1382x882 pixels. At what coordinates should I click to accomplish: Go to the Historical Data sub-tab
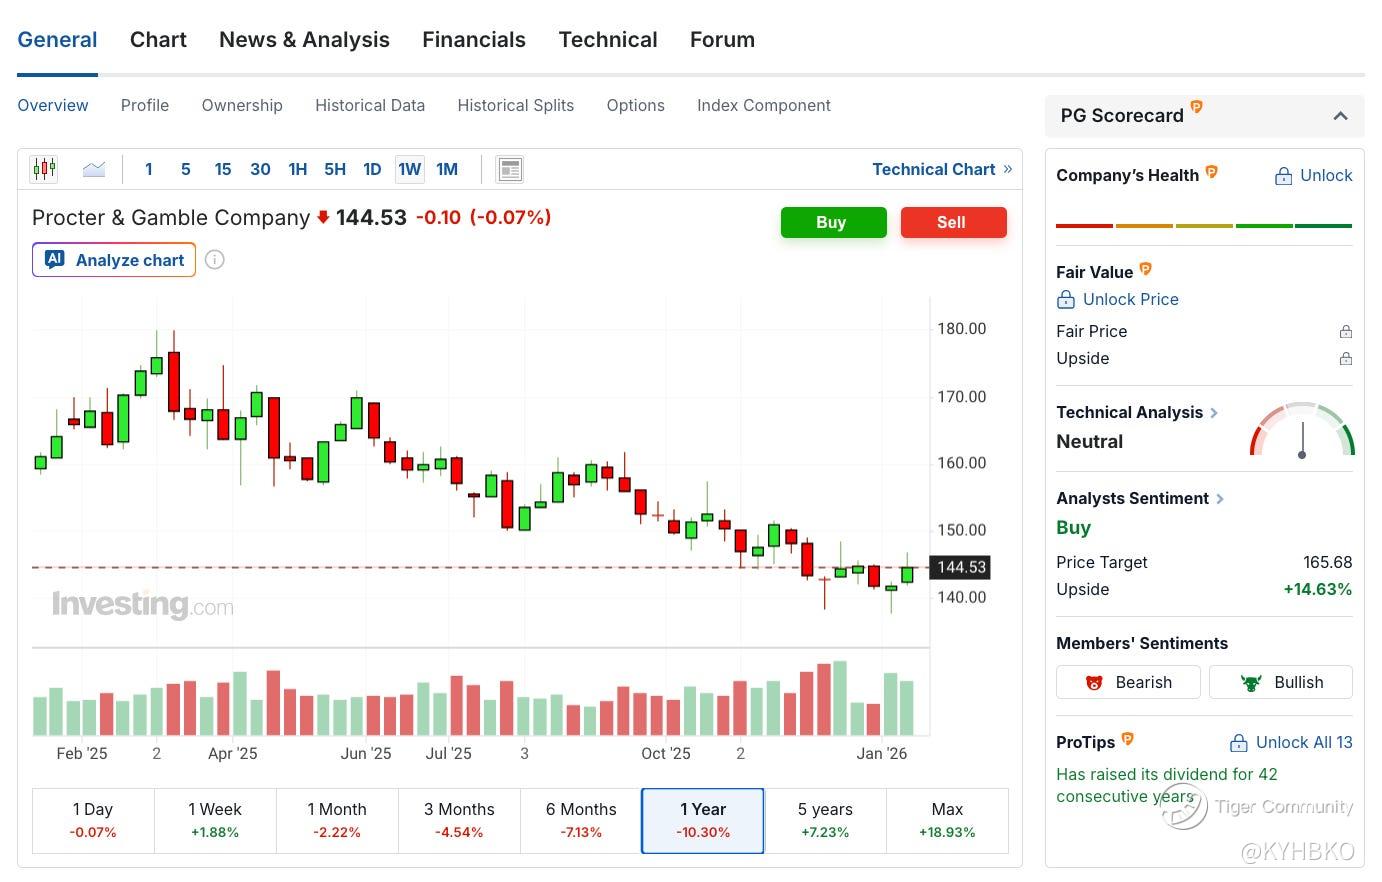(370, 105)
